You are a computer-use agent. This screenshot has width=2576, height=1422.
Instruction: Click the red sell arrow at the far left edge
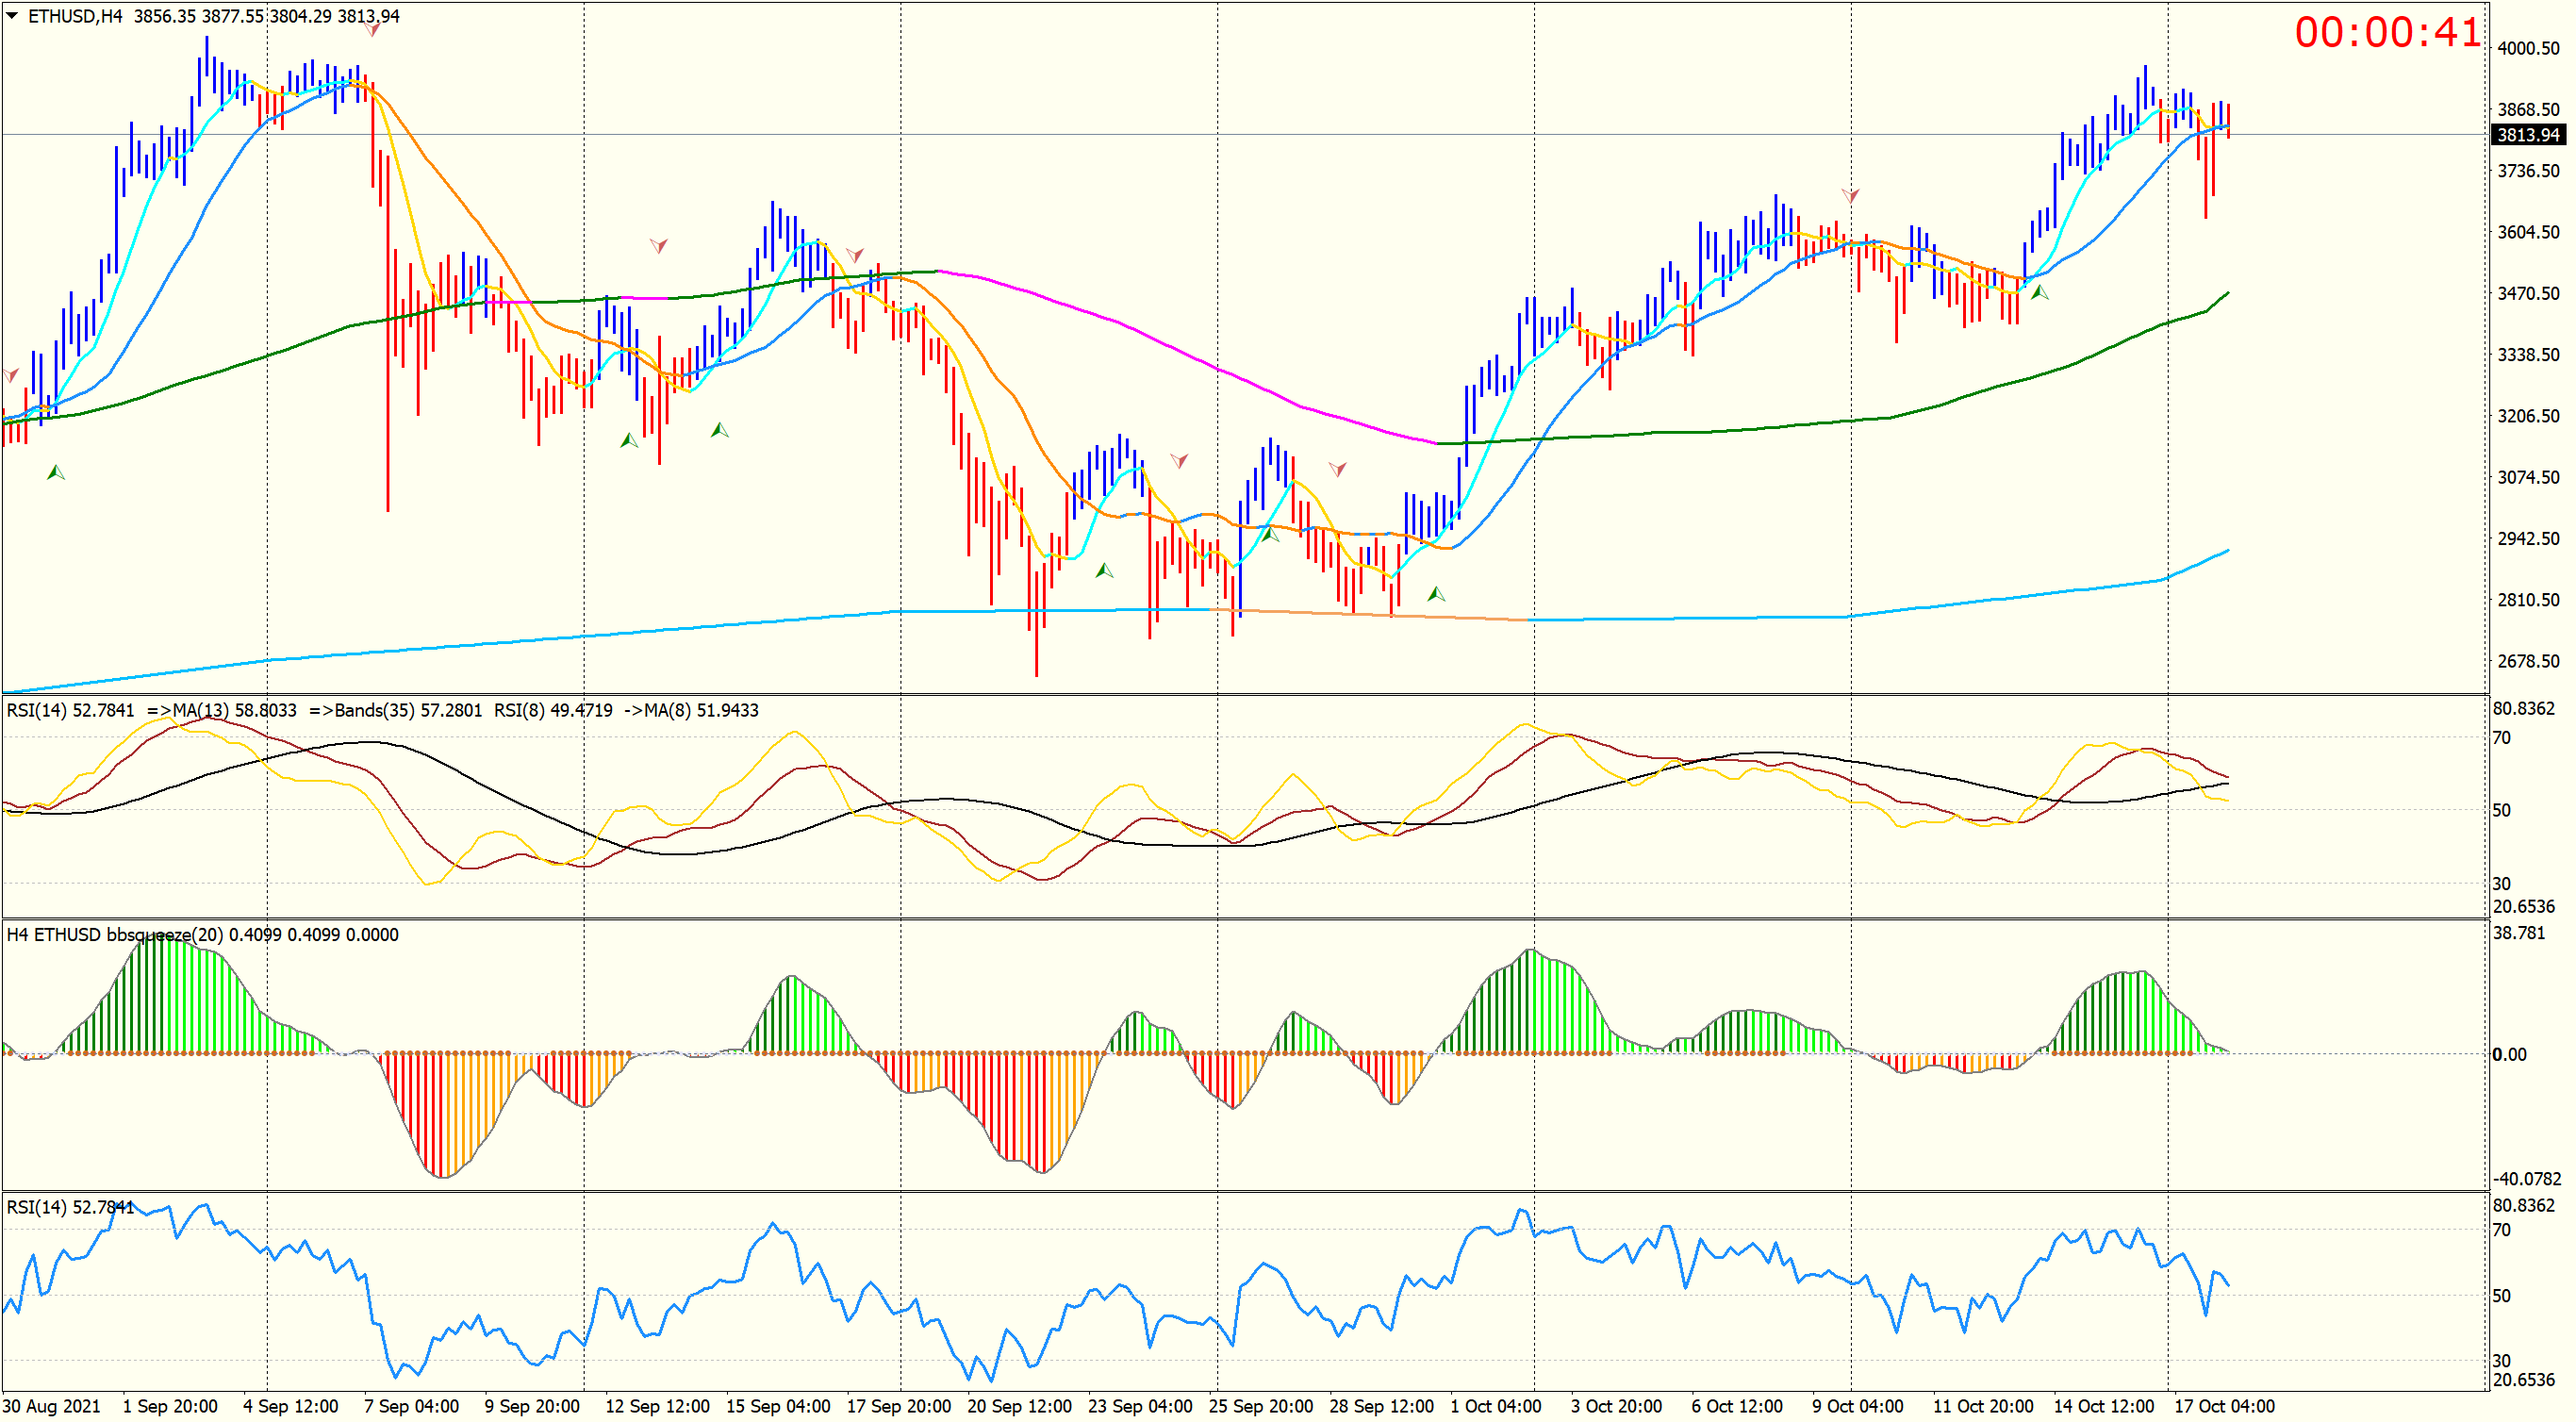[x=11, y=375]
